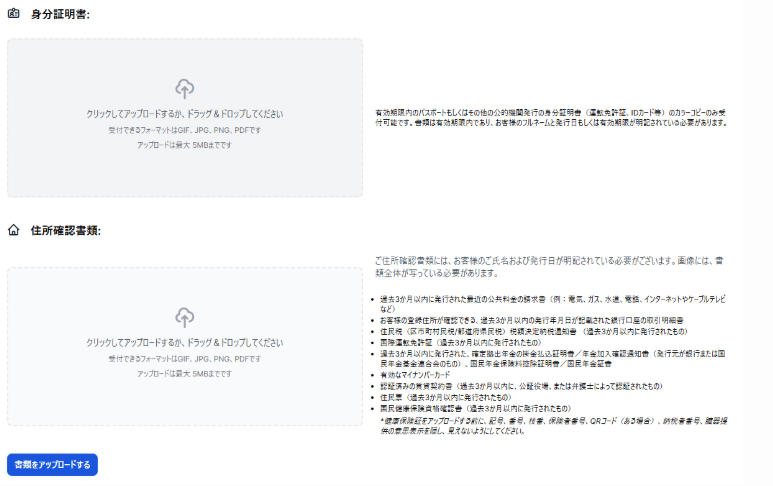Select the 住所確認書類 section heading
The image size is (773, 486).
(x=65, y=231)
